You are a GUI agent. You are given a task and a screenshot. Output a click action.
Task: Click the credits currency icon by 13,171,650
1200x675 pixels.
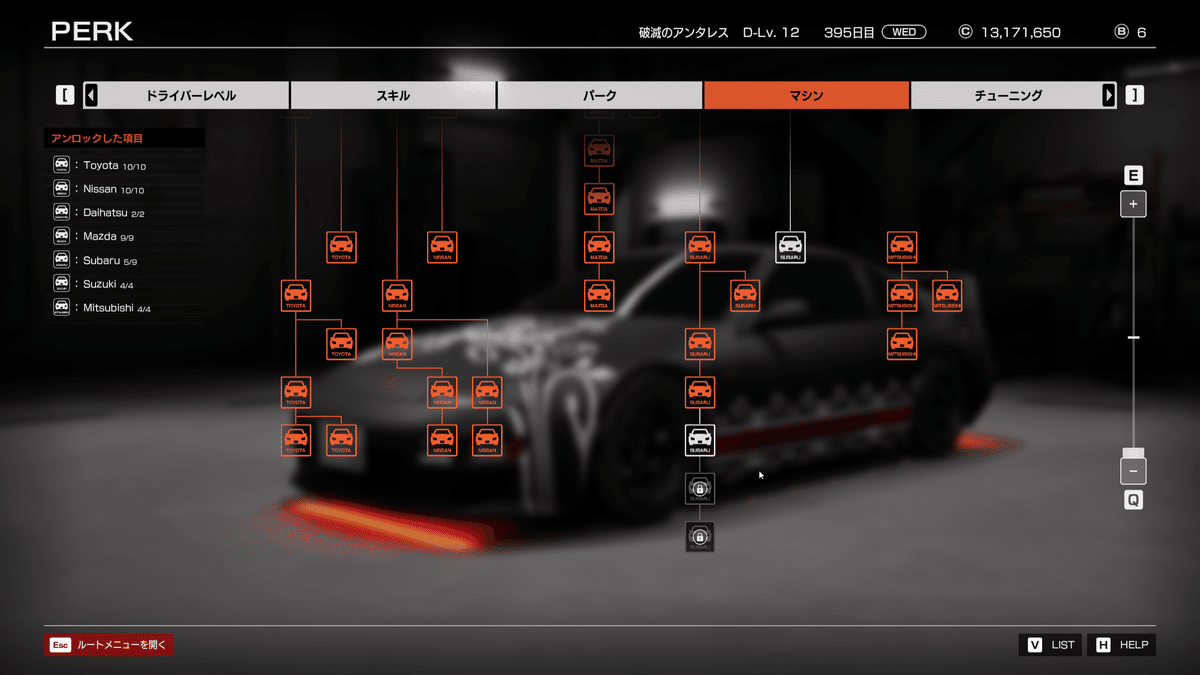tap(965, 32)
